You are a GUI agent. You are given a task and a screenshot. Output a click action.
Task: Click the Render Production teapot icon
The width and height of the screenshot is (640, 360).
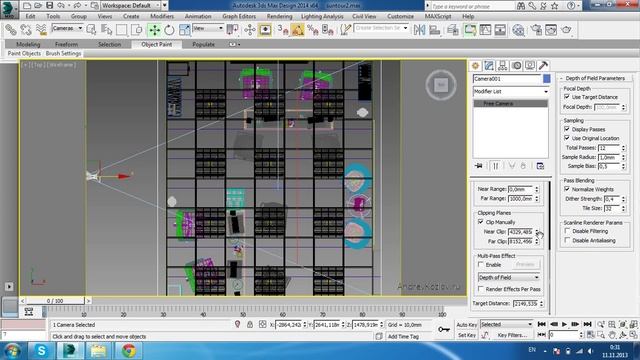(566, 30)
